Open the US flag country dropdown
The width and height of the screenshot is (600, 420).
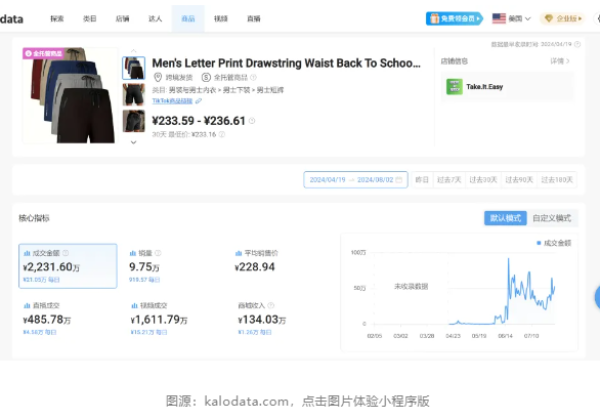pos(511,18)
